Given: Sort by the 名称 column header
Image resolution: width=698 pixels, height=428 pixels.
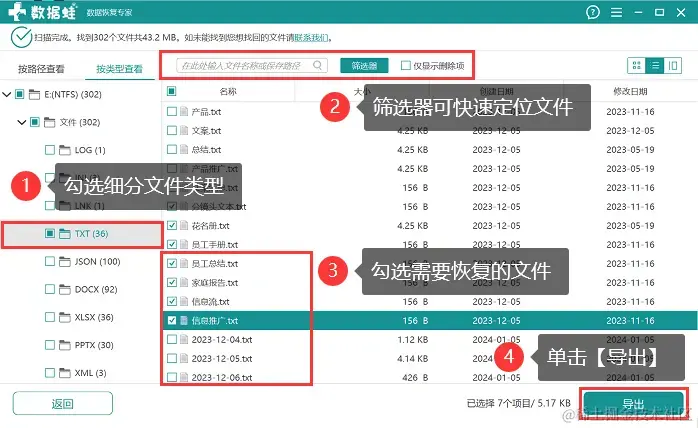Looking at the screenshot, I should (x=228, y=91).
